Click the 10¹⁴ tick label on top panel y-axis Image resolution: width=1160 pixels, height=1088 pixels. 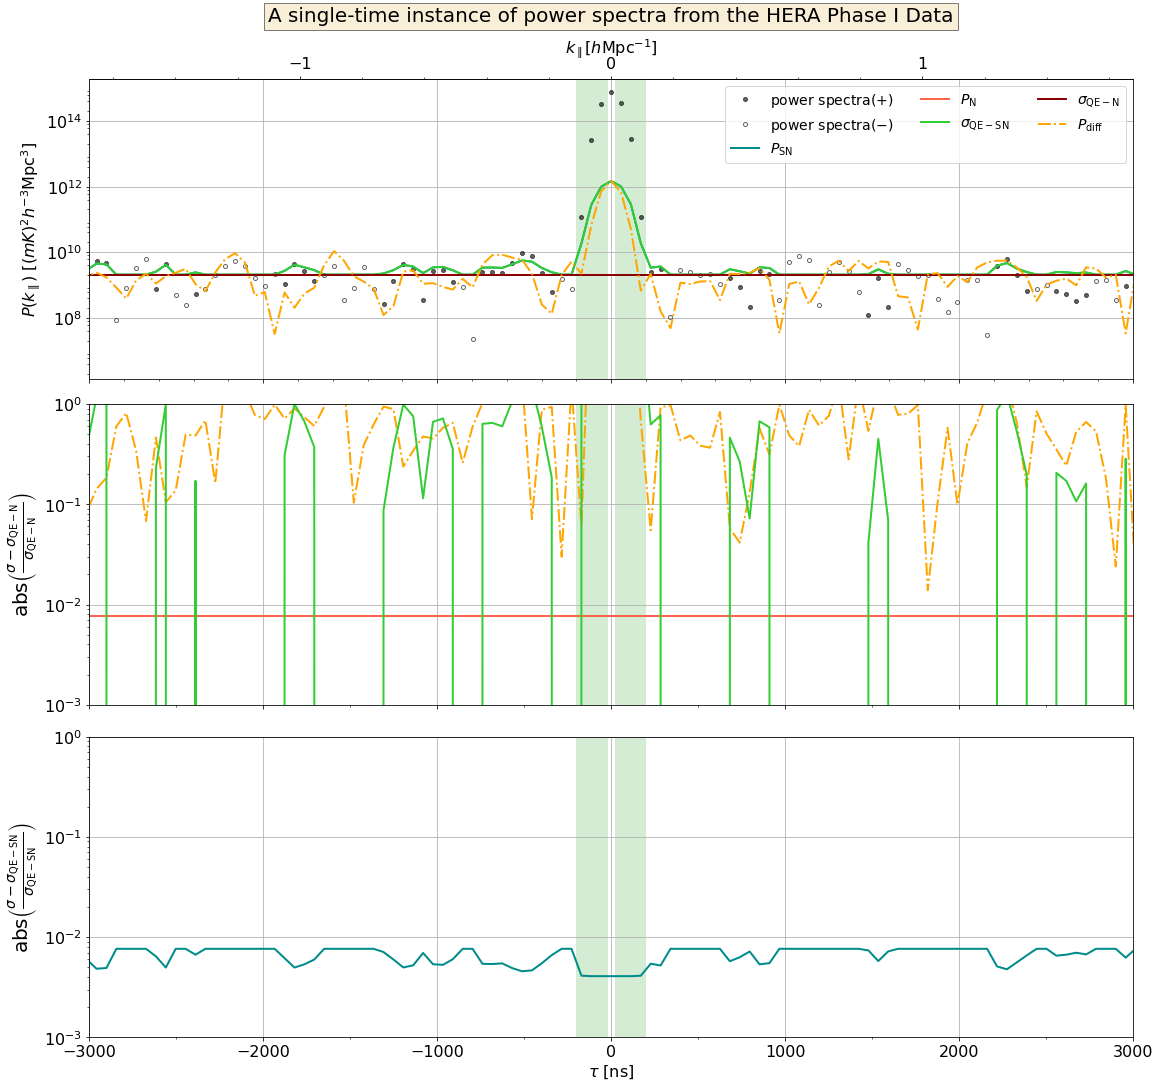tap(62, 122)
